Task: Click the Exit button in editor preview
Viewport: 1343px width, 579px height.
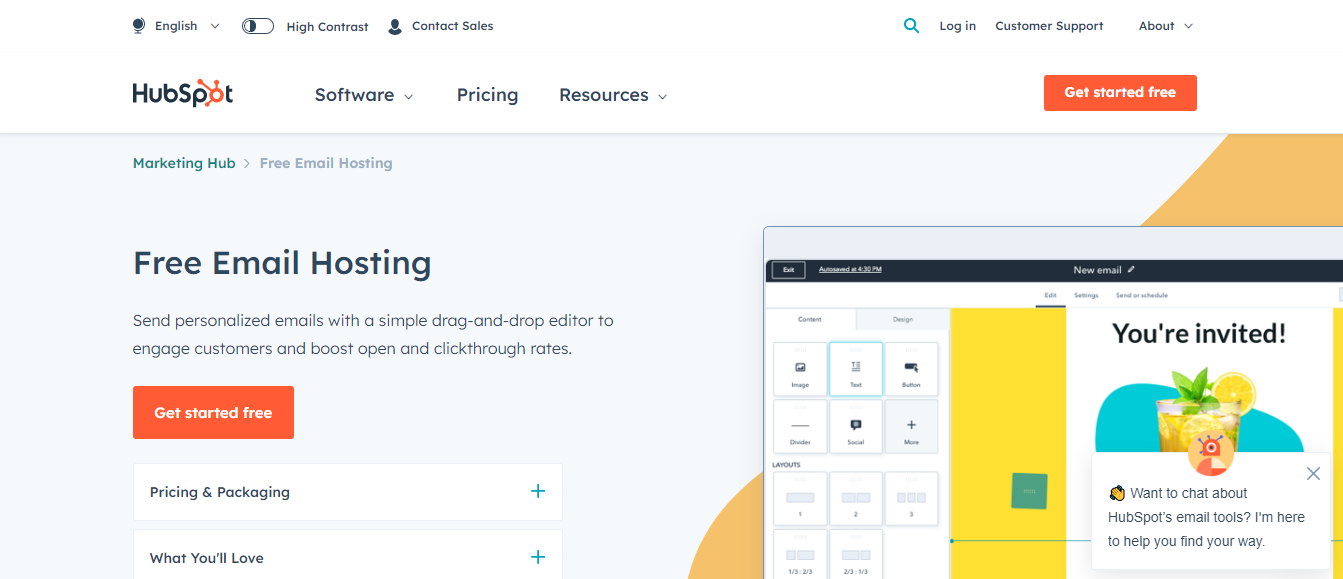Action: point(788,270)
